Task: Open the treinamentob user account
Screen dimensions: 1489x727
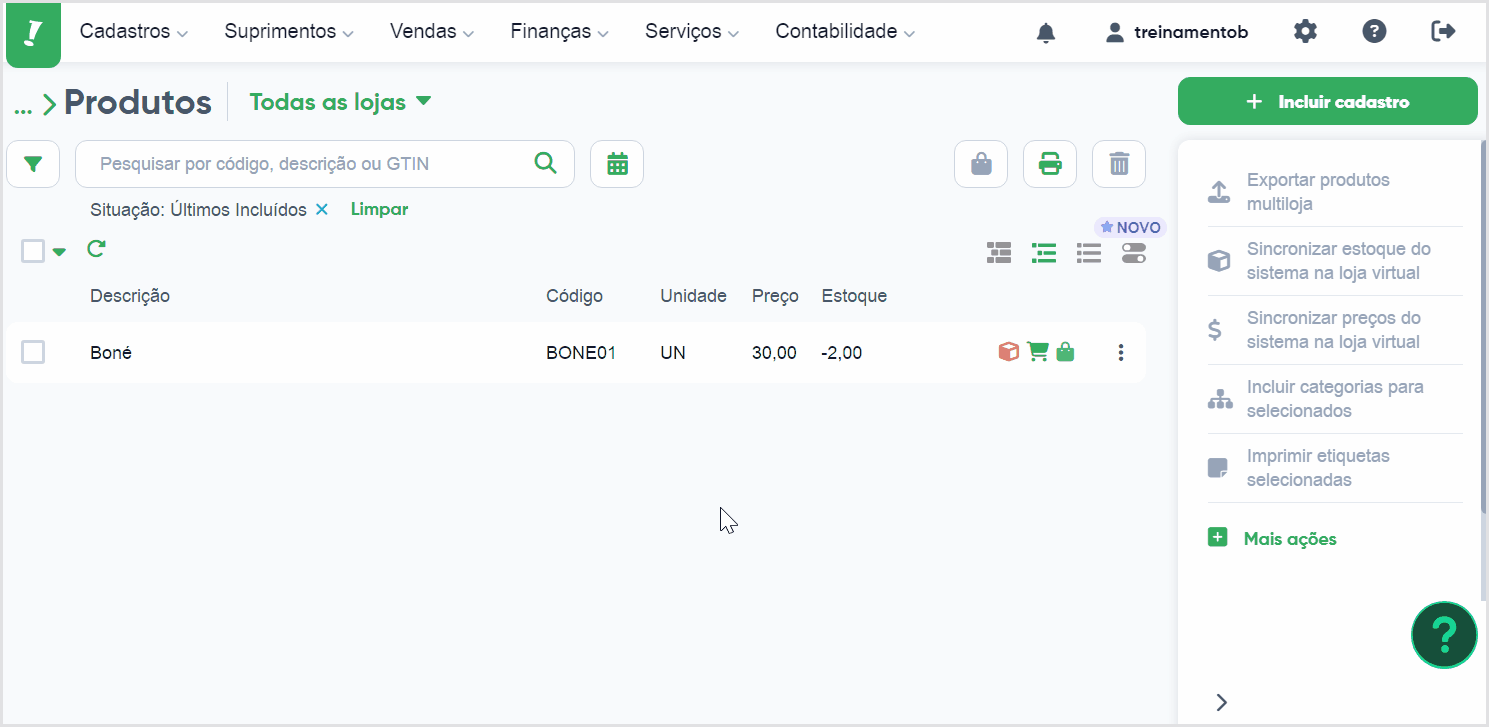Action: [1177, 32]
